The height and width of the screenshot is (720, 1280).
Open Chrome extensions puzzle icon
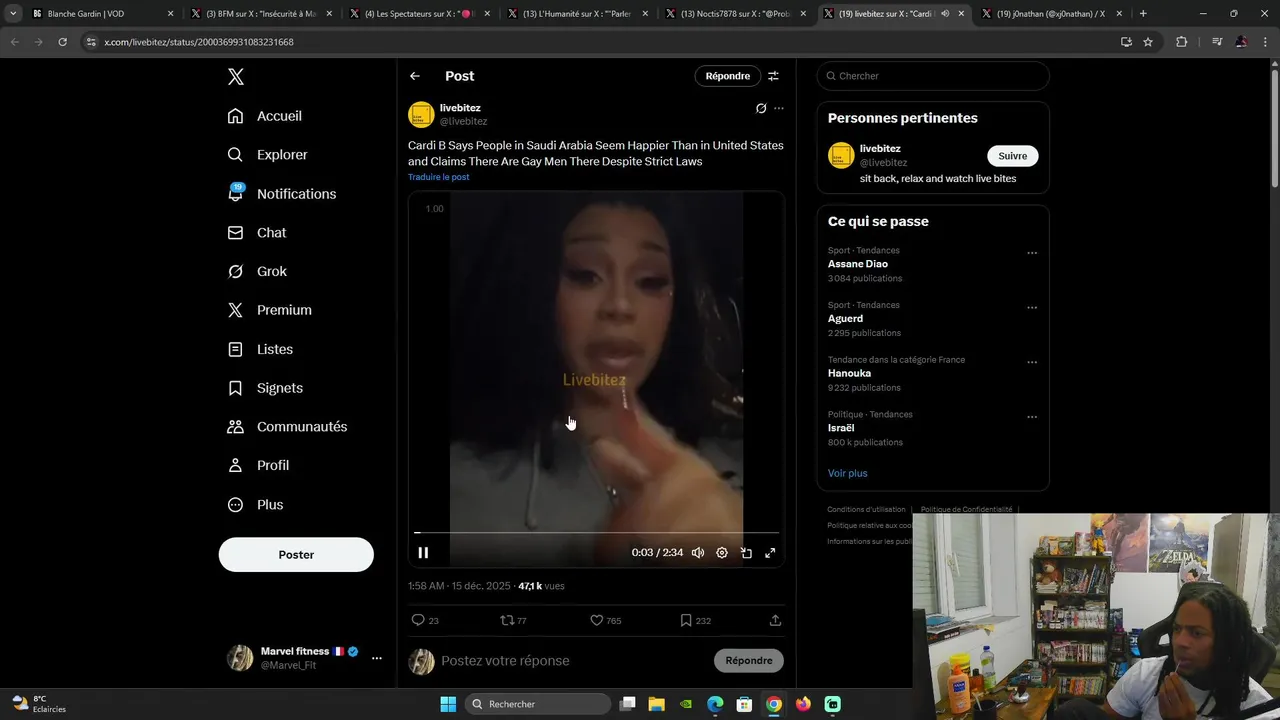(x=1181, y=42)
